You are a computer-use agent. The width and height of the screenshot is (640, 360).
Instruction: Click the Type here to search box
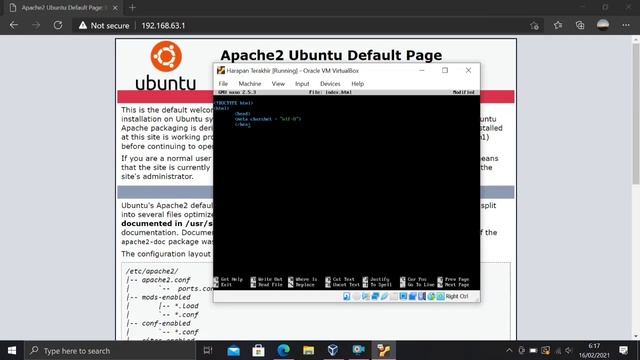(x=110, y=351)
